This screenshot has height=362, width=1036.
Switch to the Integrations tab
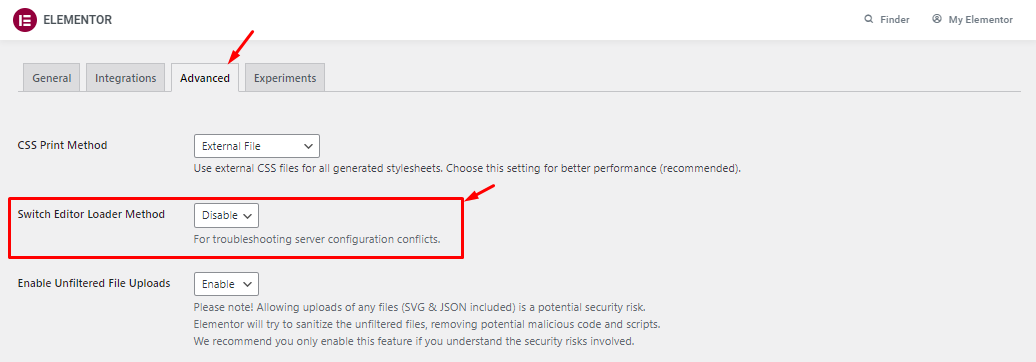[x=126, y=77]
